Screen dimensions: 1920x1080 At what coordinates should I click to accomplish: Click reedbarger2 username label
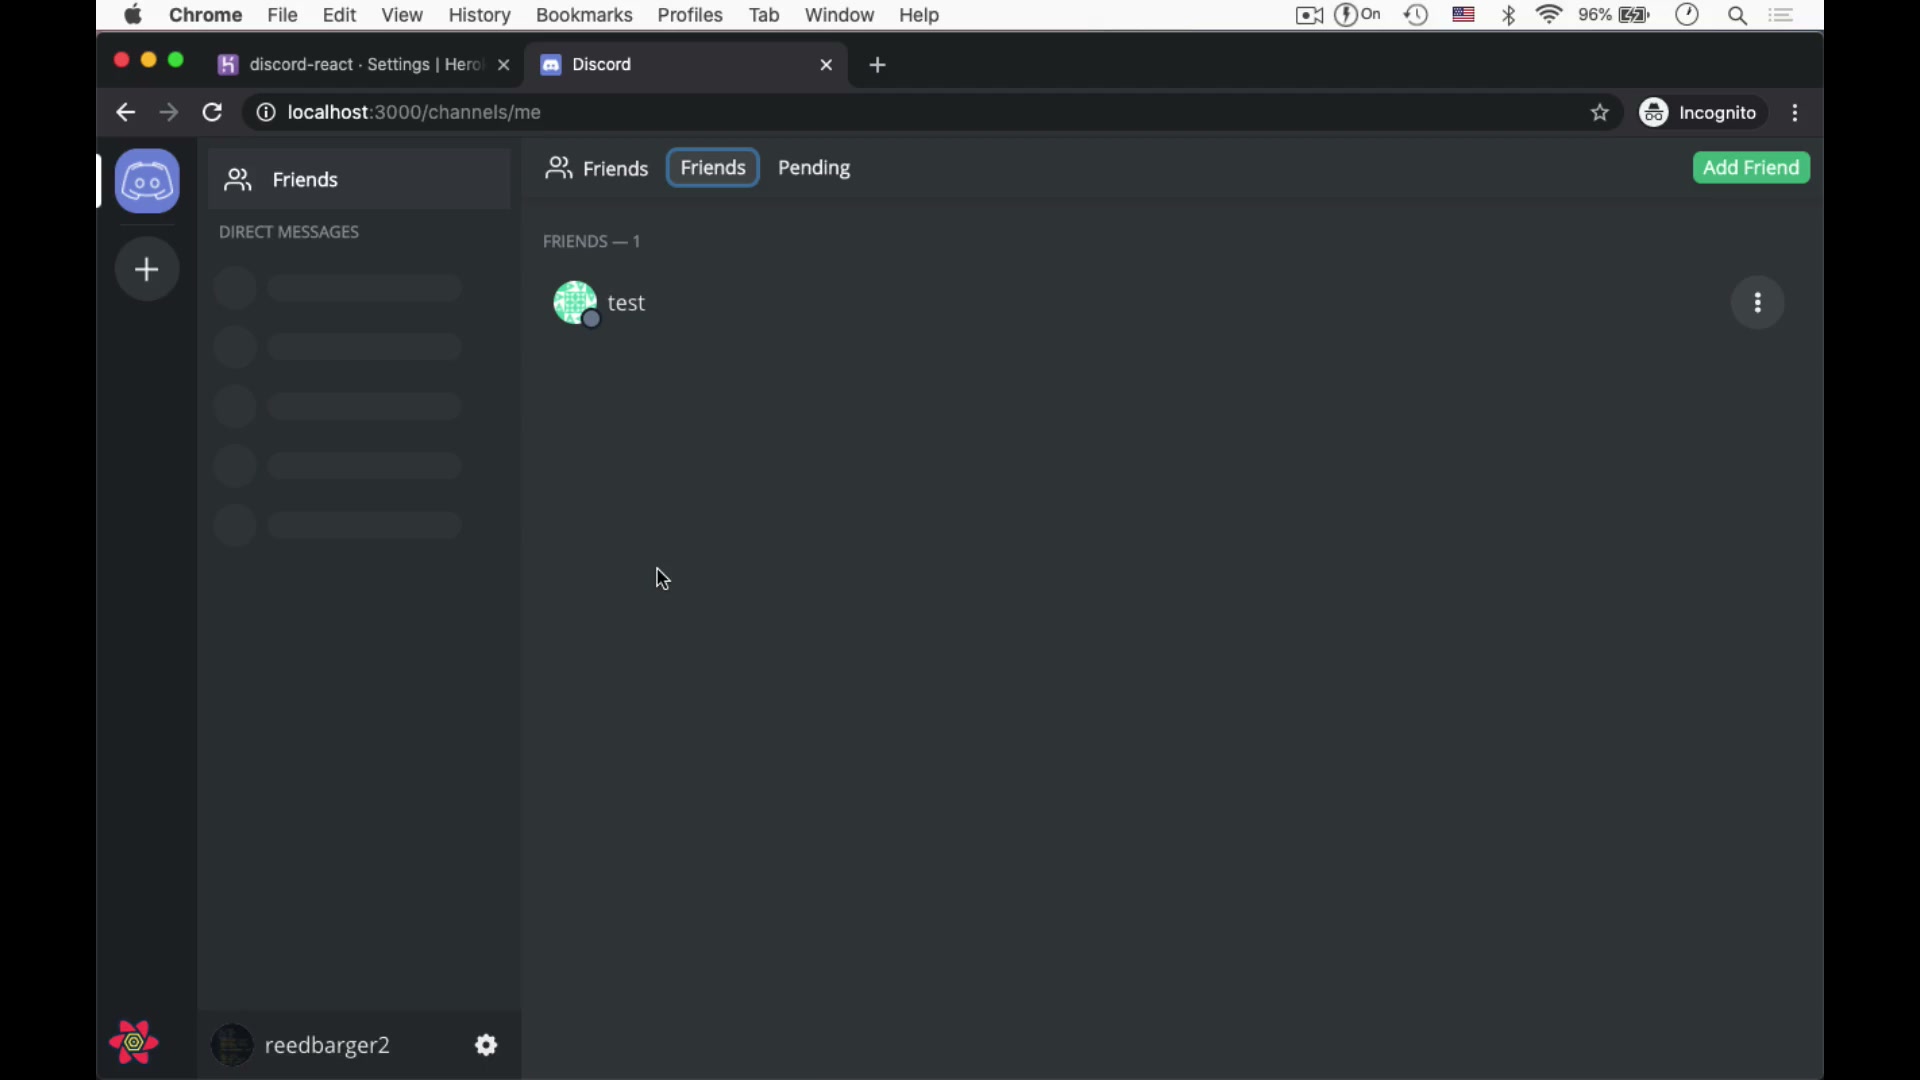coord(327,1045)
